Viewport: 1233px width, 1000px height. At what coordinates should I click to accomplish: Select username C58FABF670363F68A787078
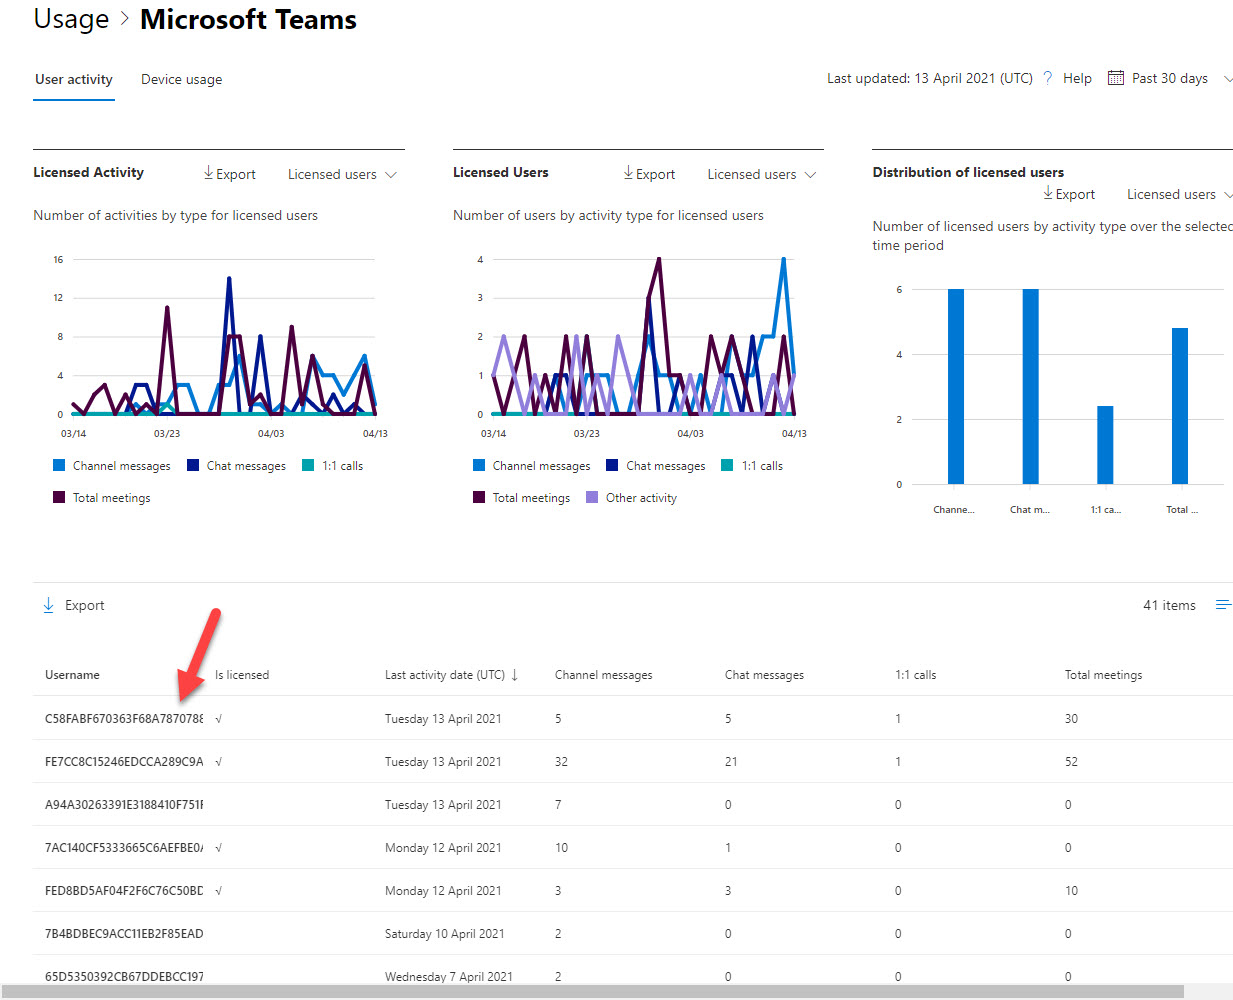124,719
